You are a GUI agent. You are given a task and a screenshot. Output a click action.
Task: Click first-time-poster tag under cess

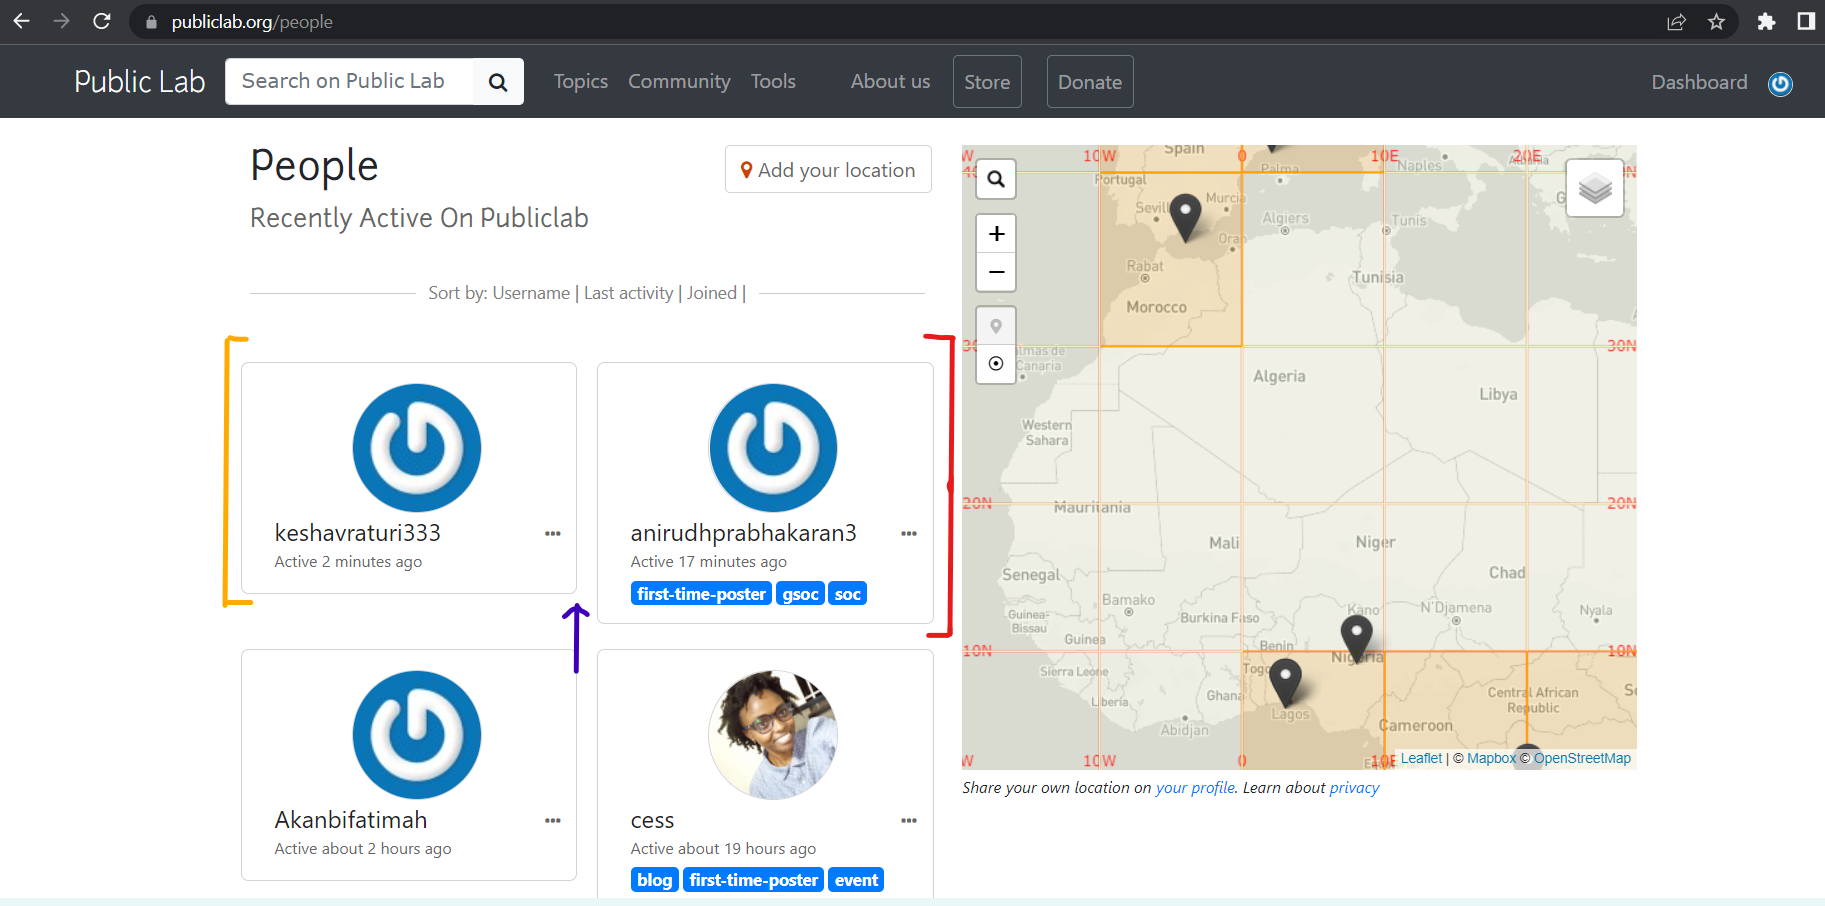[754, 880]
